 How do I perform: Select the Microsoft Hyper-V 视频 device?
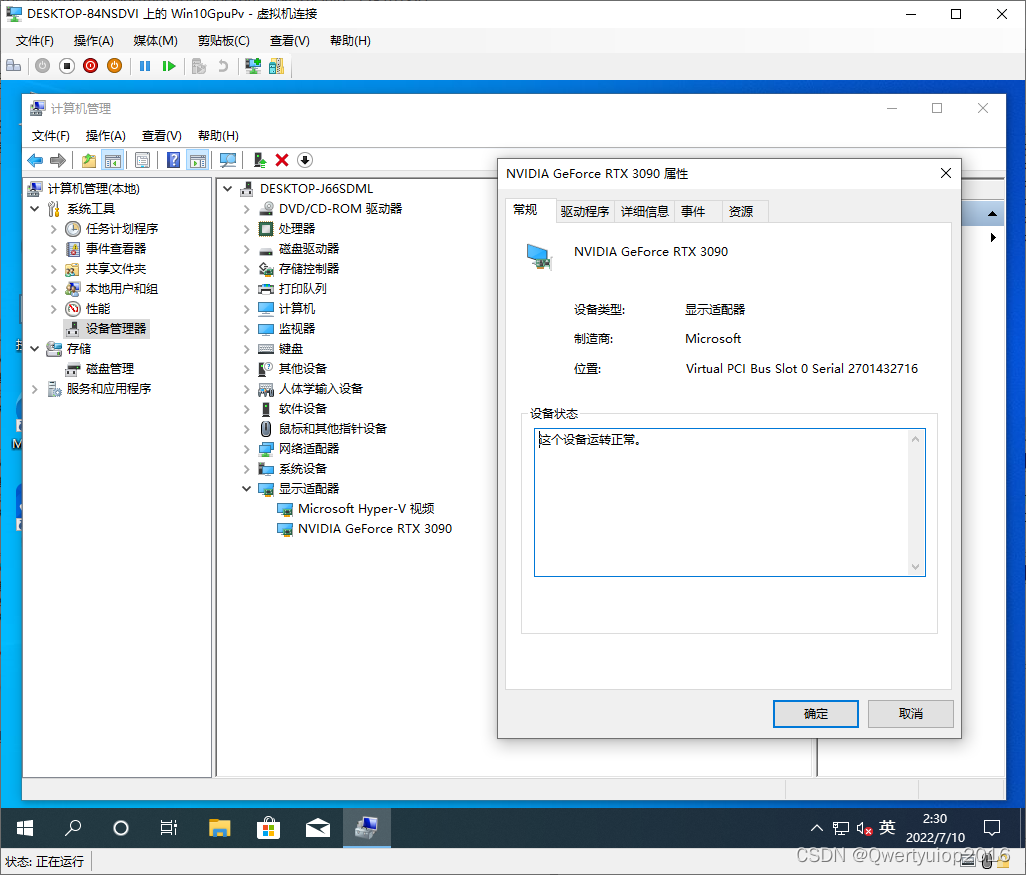357,509
